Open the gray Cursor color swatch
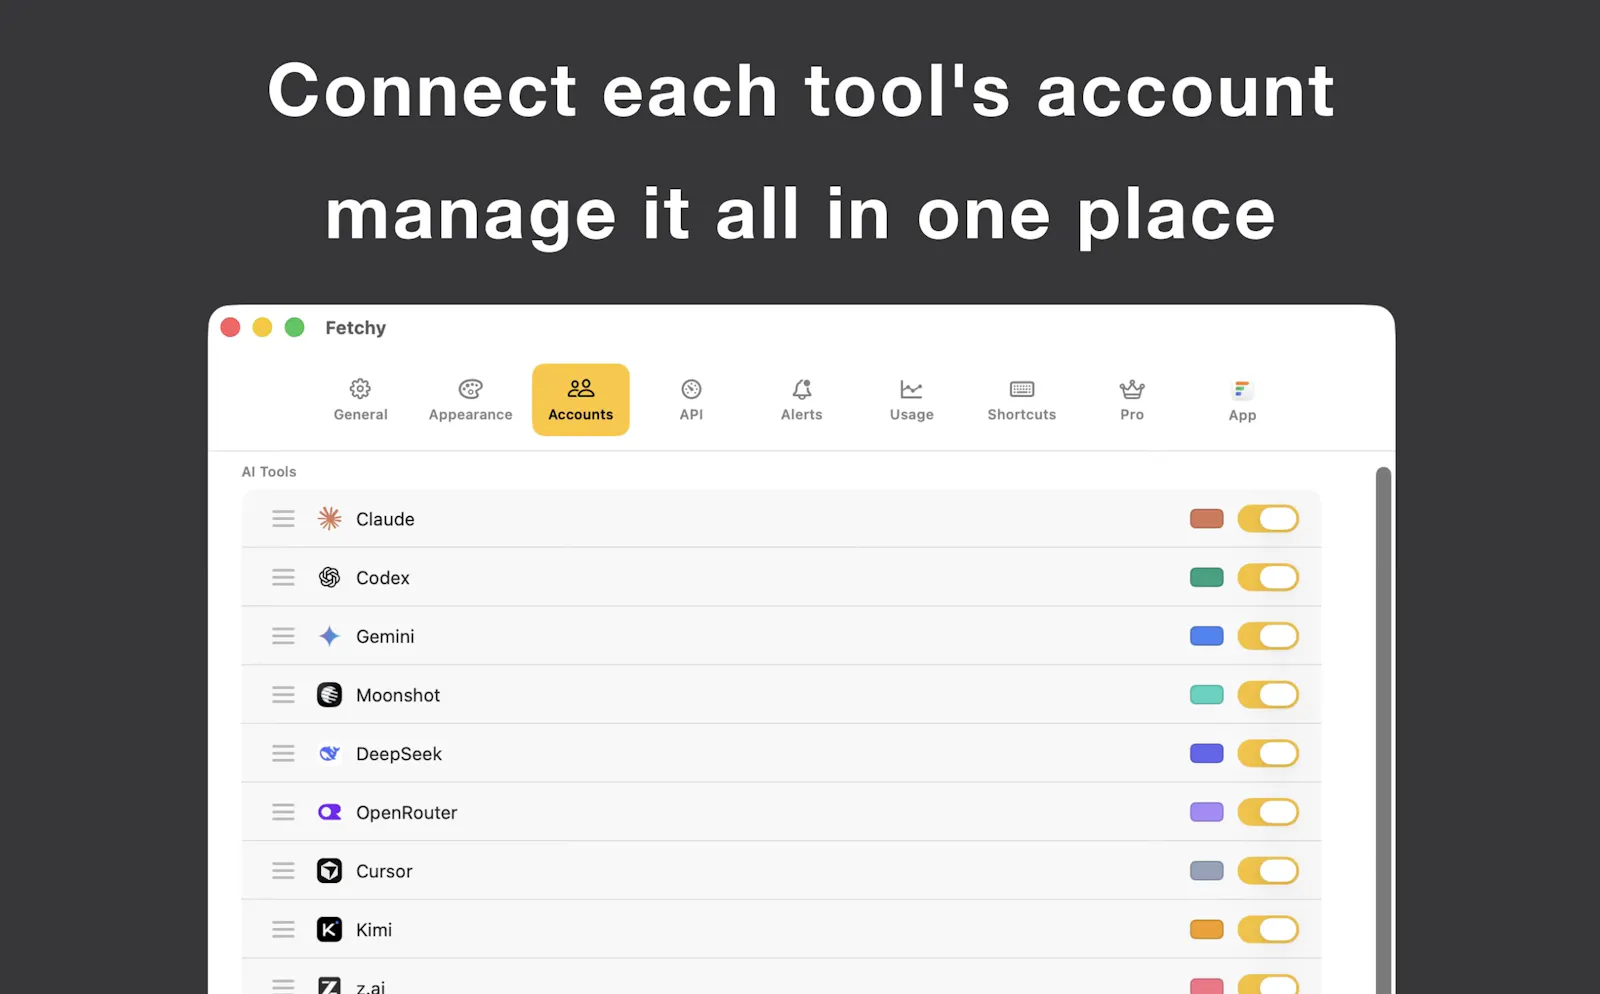 pyautogui.click(x=1207, y=870)
